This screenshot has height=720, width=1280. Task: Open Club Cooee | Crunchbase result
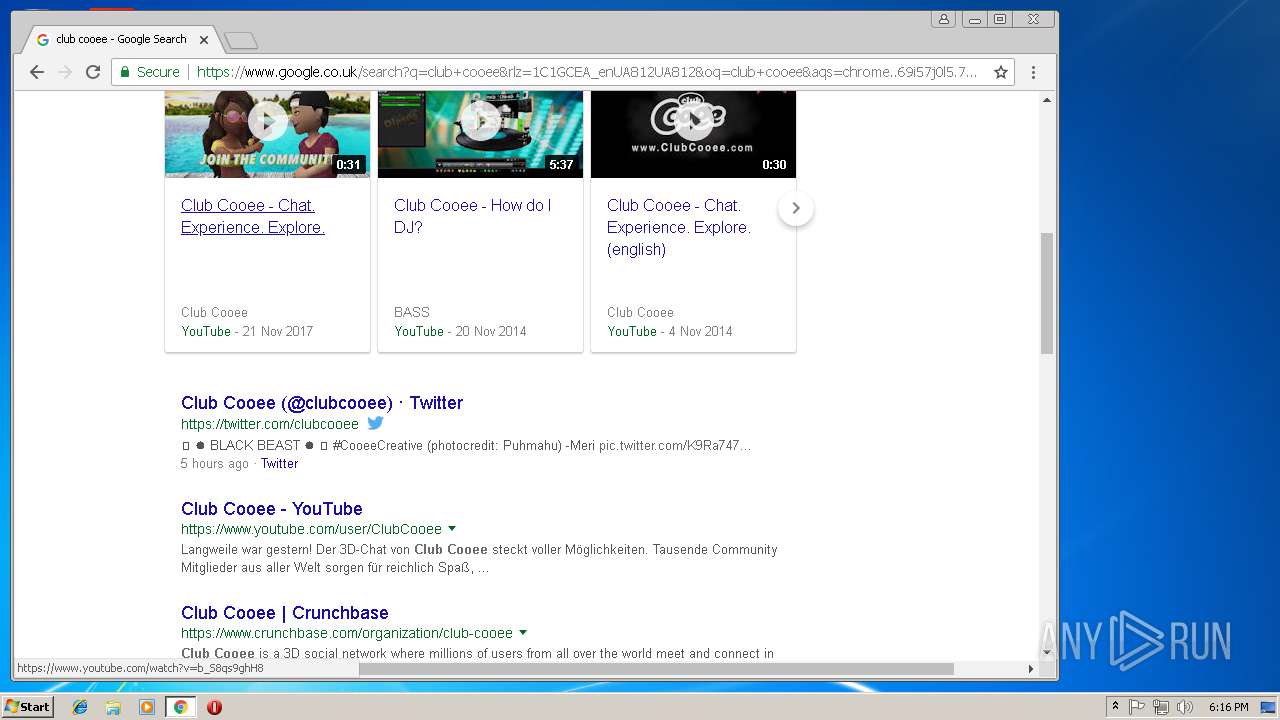coord(285,613)
